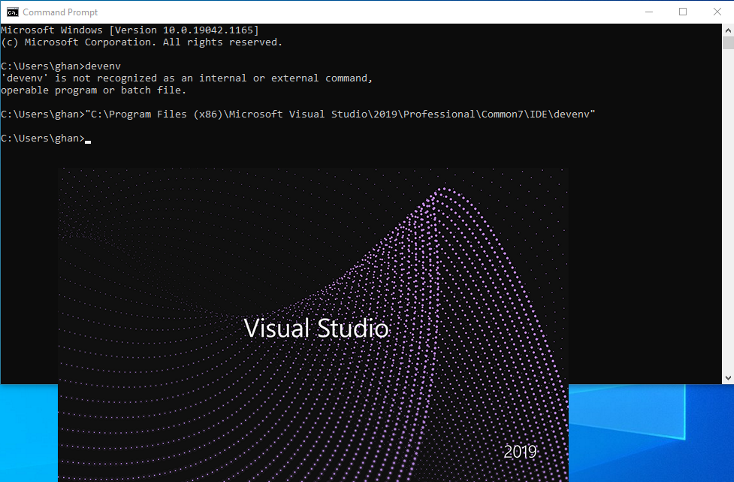This screenshot has width=734, height=482.
Task: Click the blinking cursor at the last prompt
Action: (x=88, y=142)
